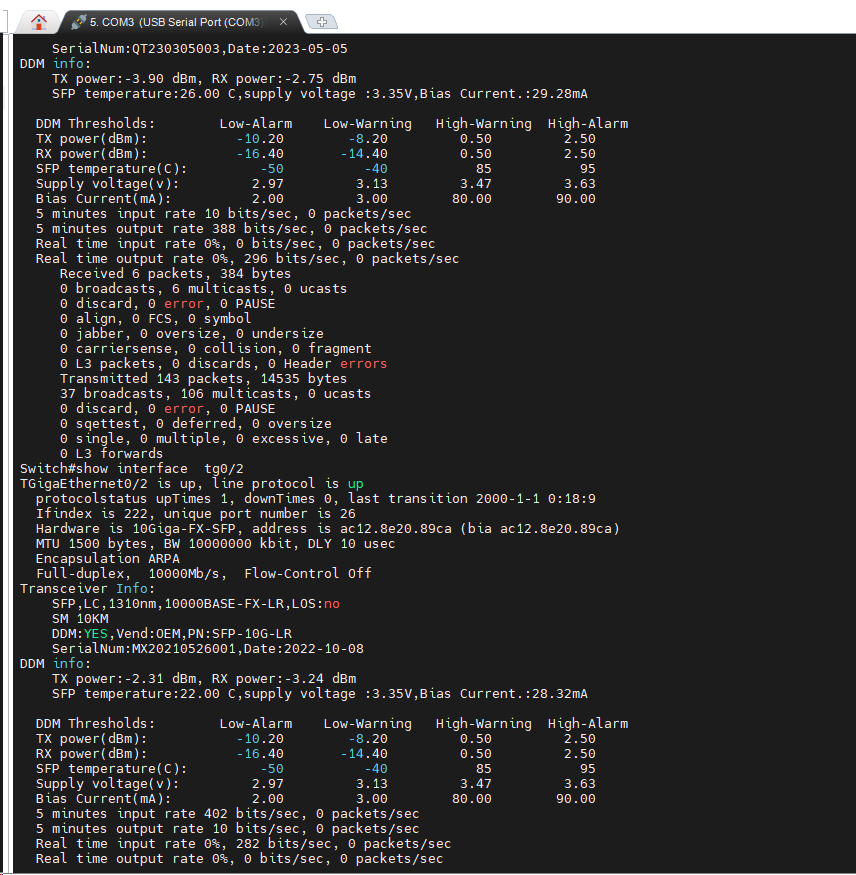Click the 'MTU 1500 bytes' line
The image size is (856, 875).
(x=215, y=544)
